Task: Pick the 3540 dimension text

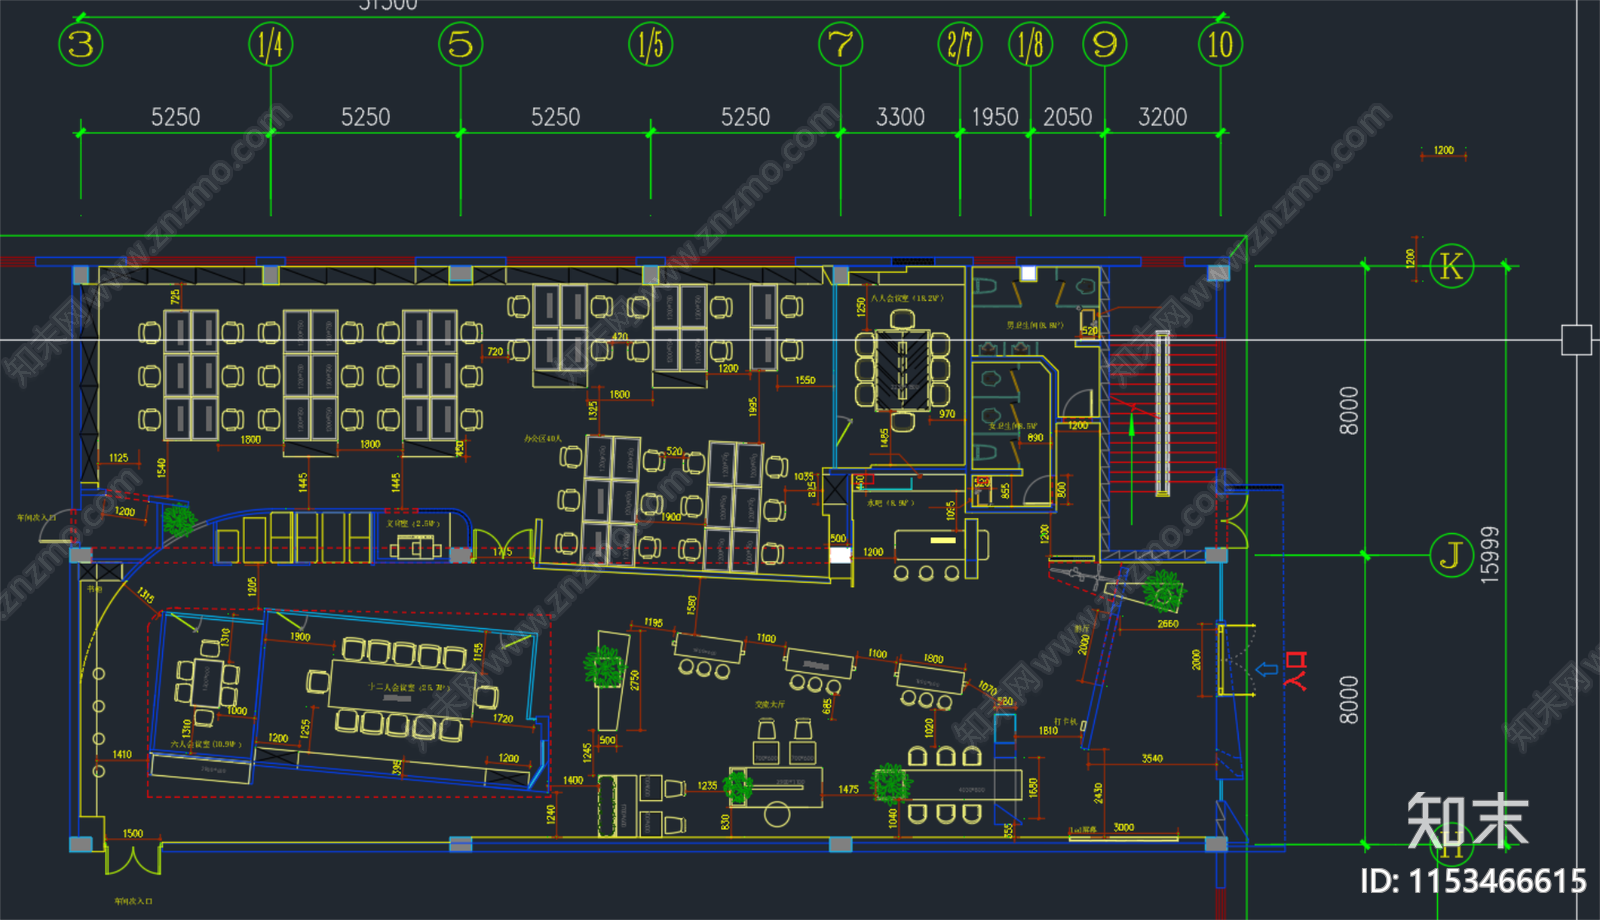Action: (x=1152, y=758)
